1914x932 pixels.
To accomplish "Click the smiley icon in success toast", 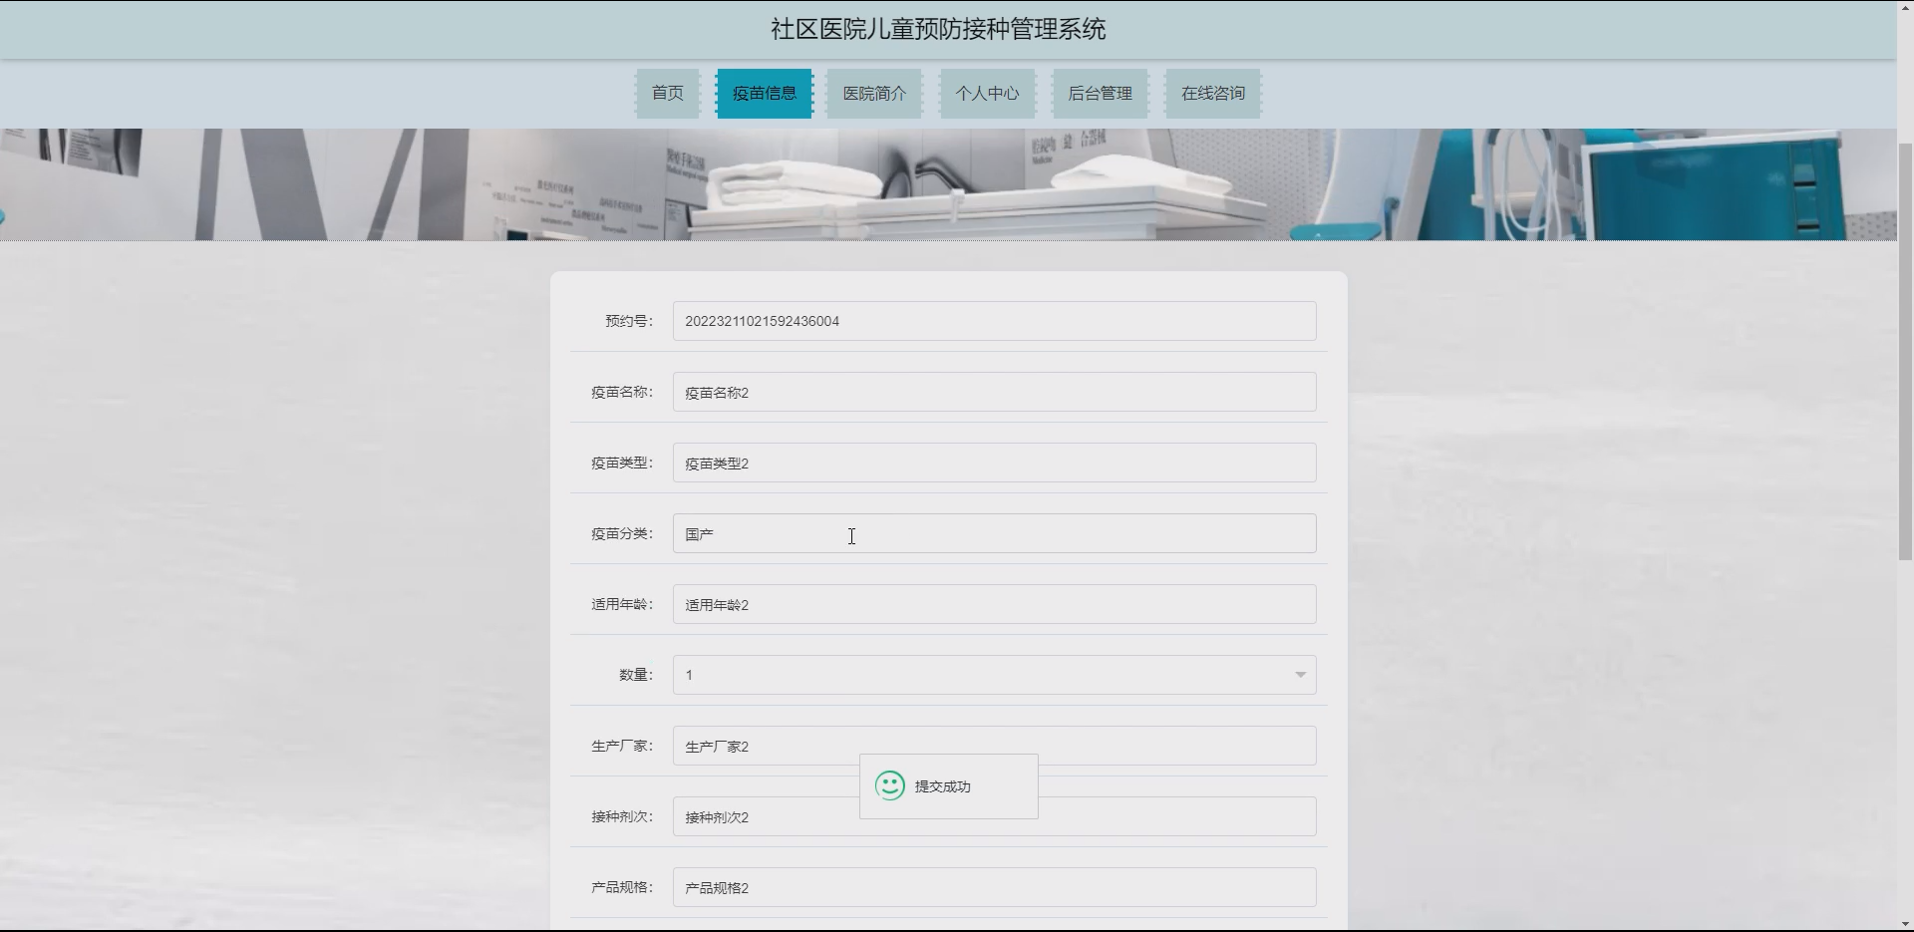I will point(890,786).
